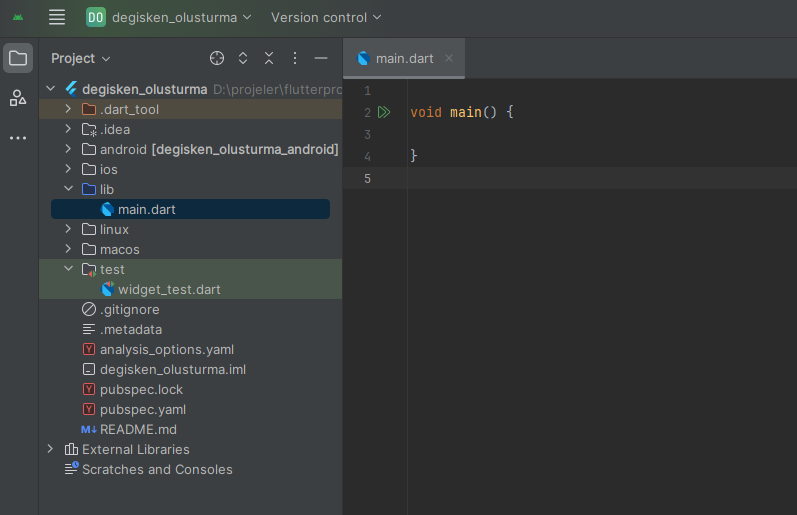Image resolution: width=797 pixels, height=515 pixels.
Task: Collapse the lib folder
Action: 68,189
